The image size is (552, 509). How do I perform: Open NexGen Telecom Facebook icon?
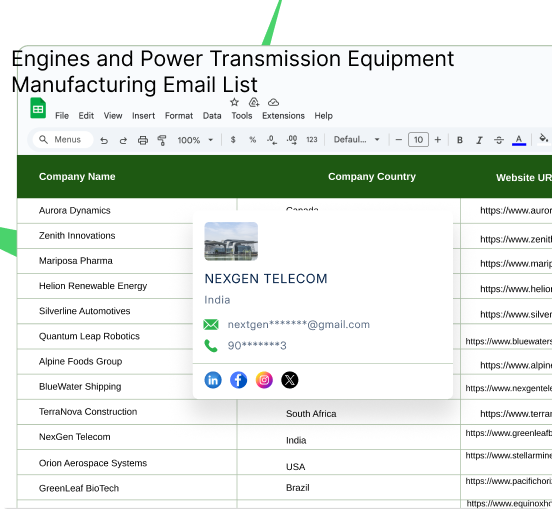[x=238, y=380]
